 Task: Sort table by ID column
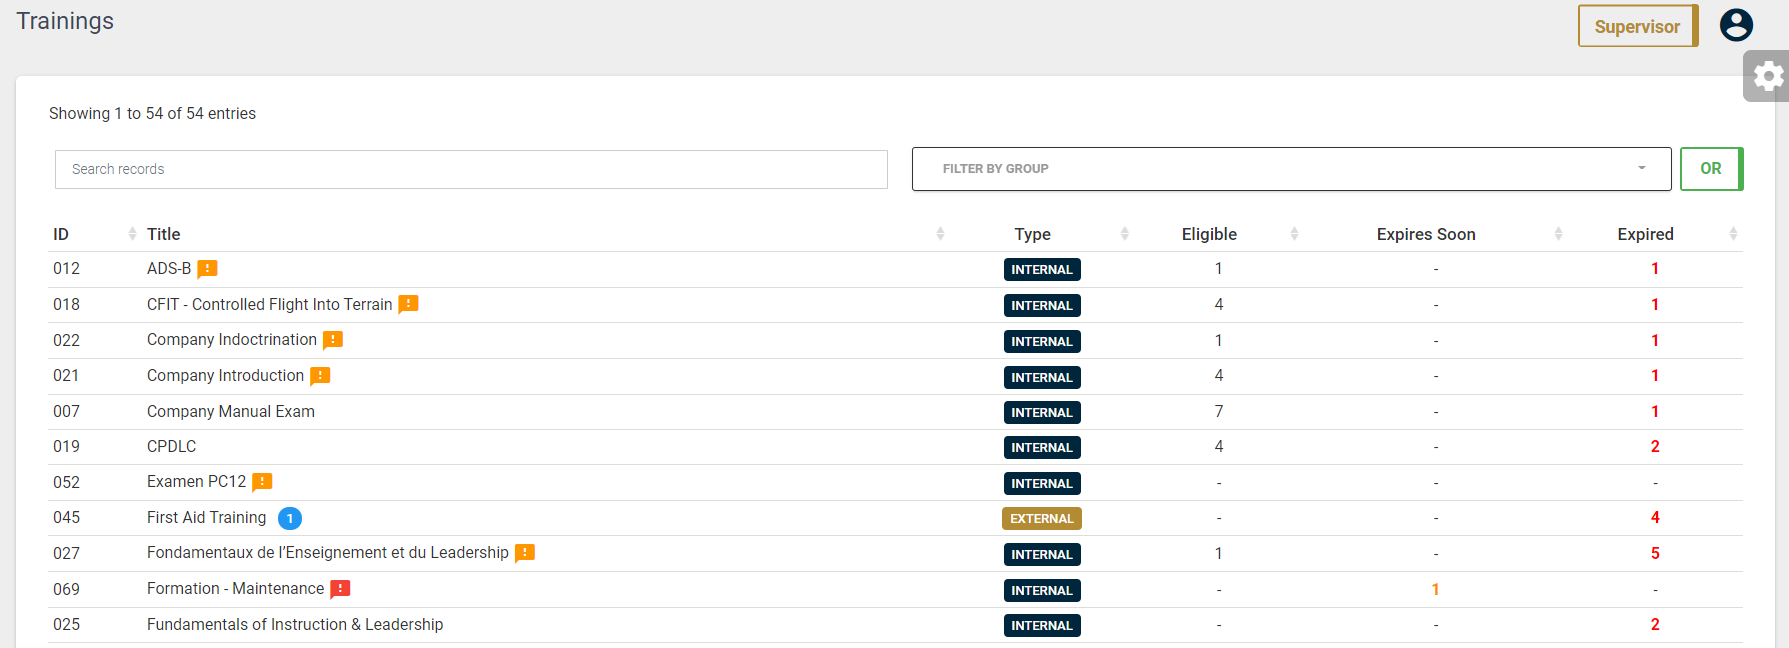coord(132,234)
